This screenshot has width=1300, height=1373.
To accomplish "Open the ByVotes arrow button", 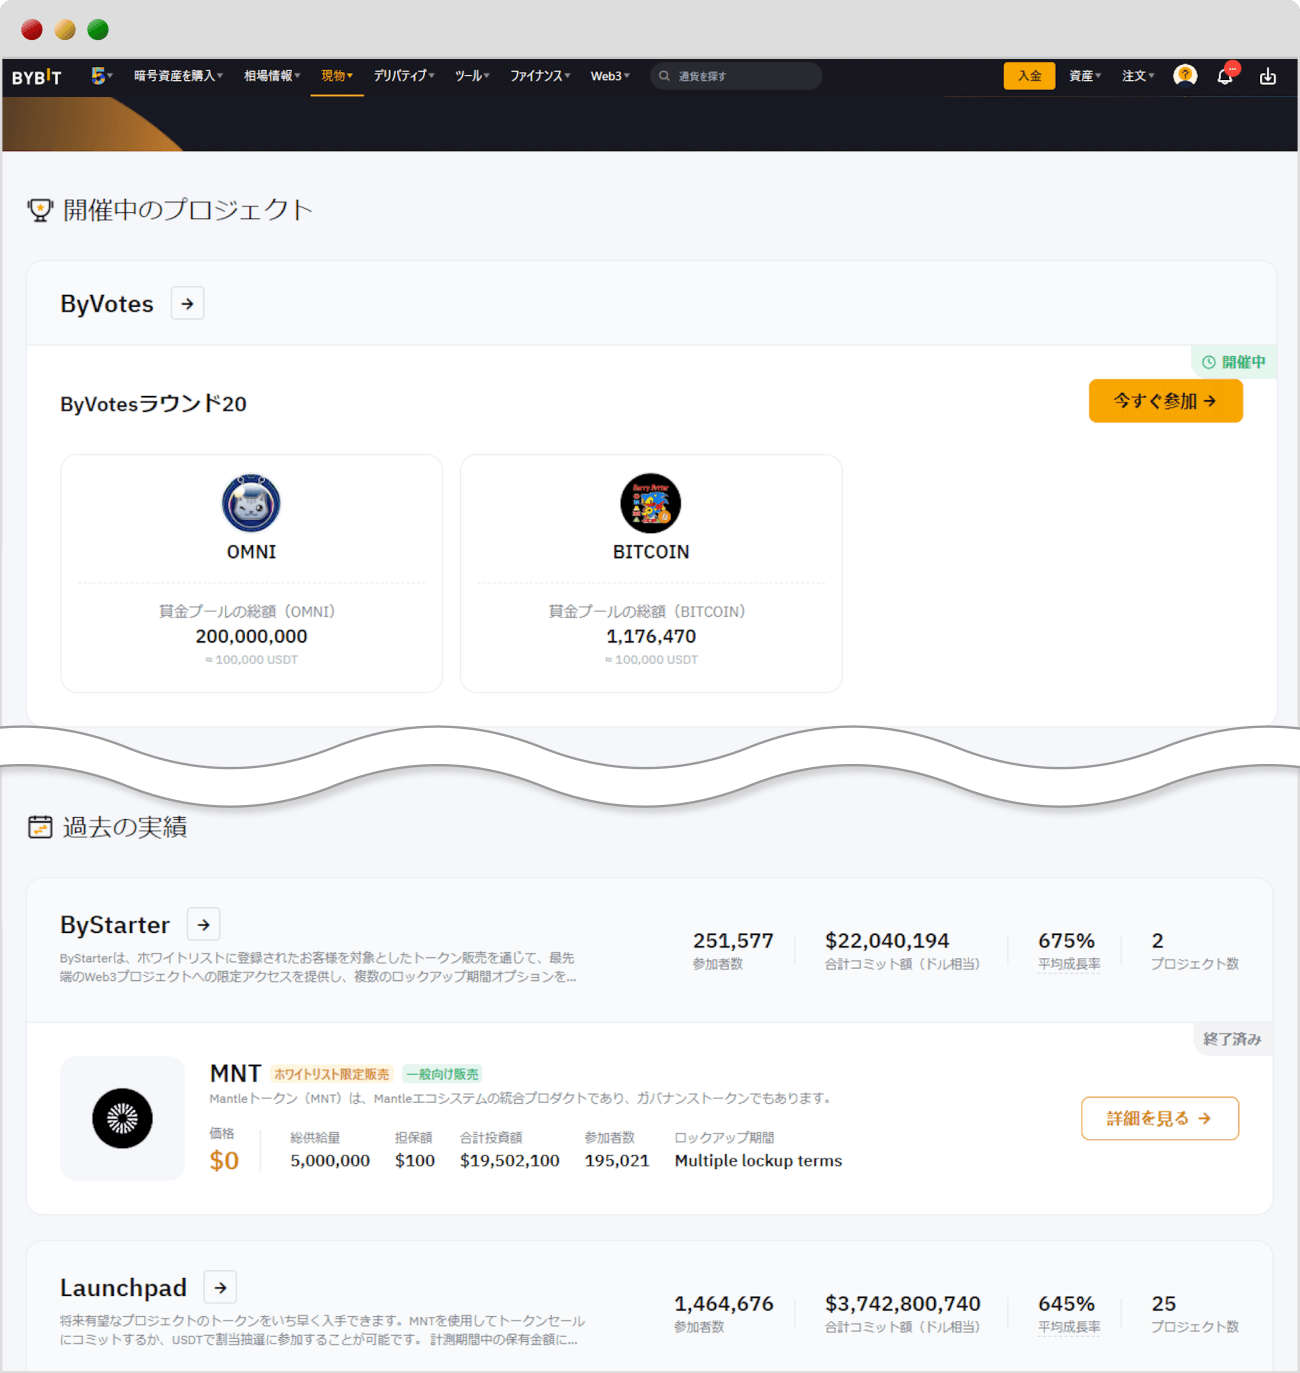I will tap(187, 303).
